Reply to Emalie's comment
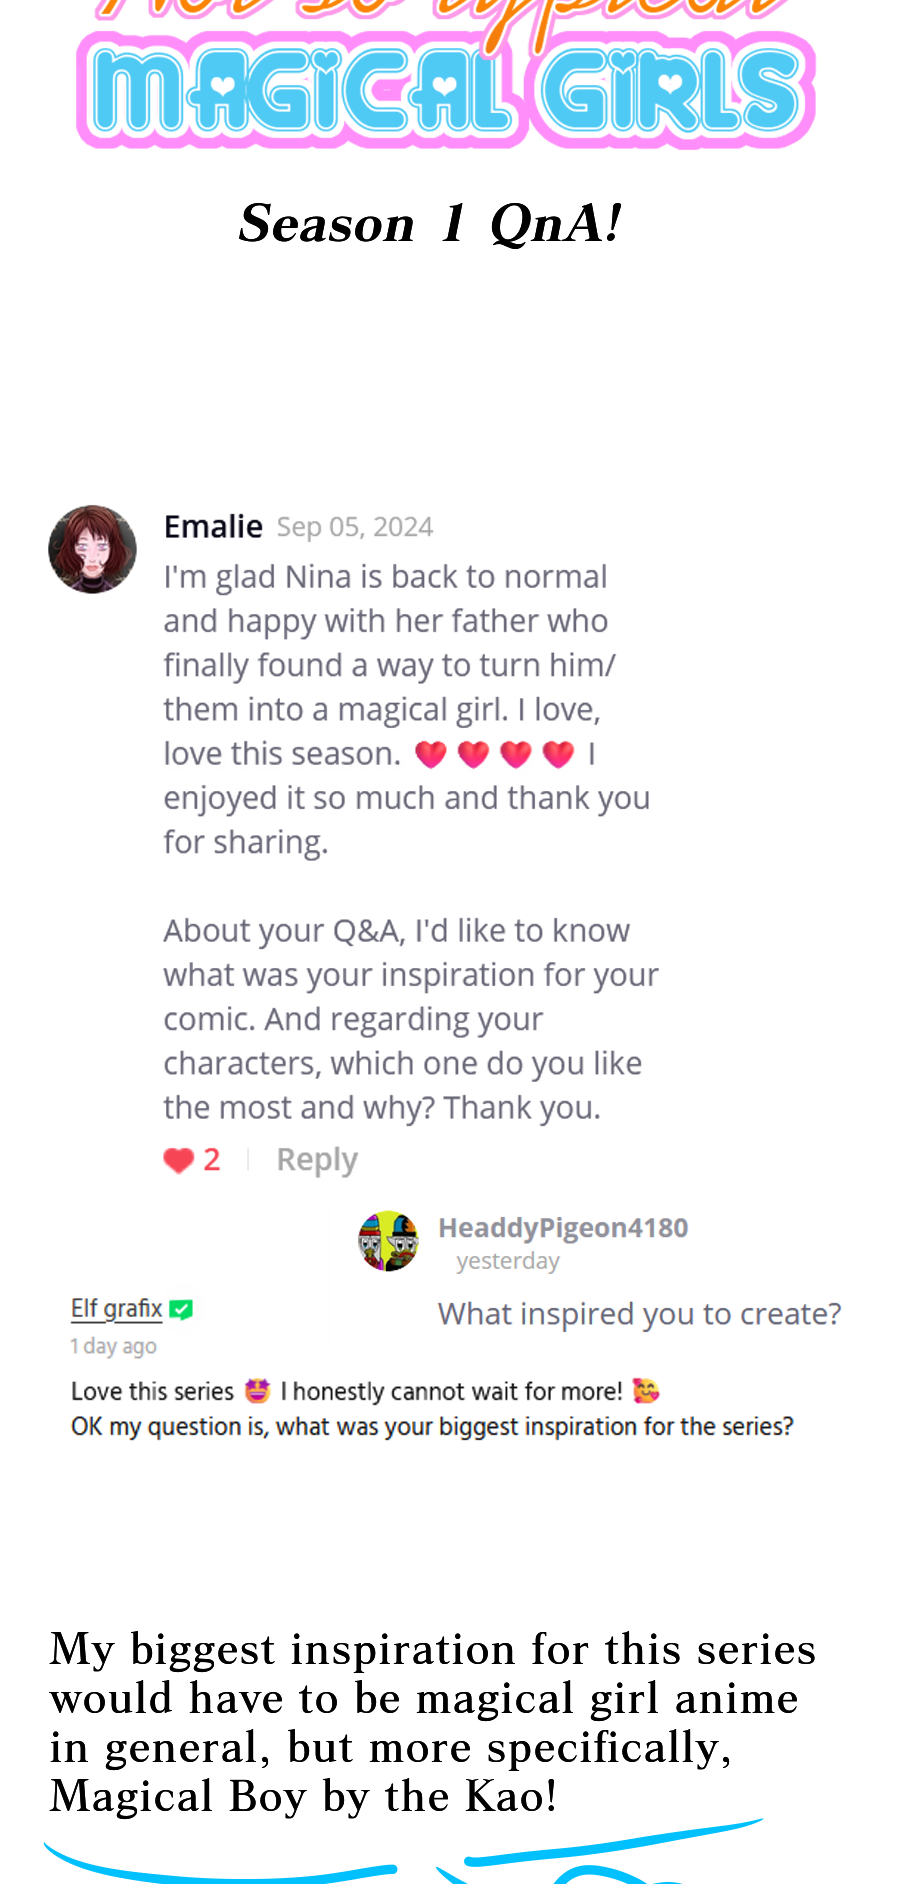This screenshot has width=900, height=1884. 316,1160
